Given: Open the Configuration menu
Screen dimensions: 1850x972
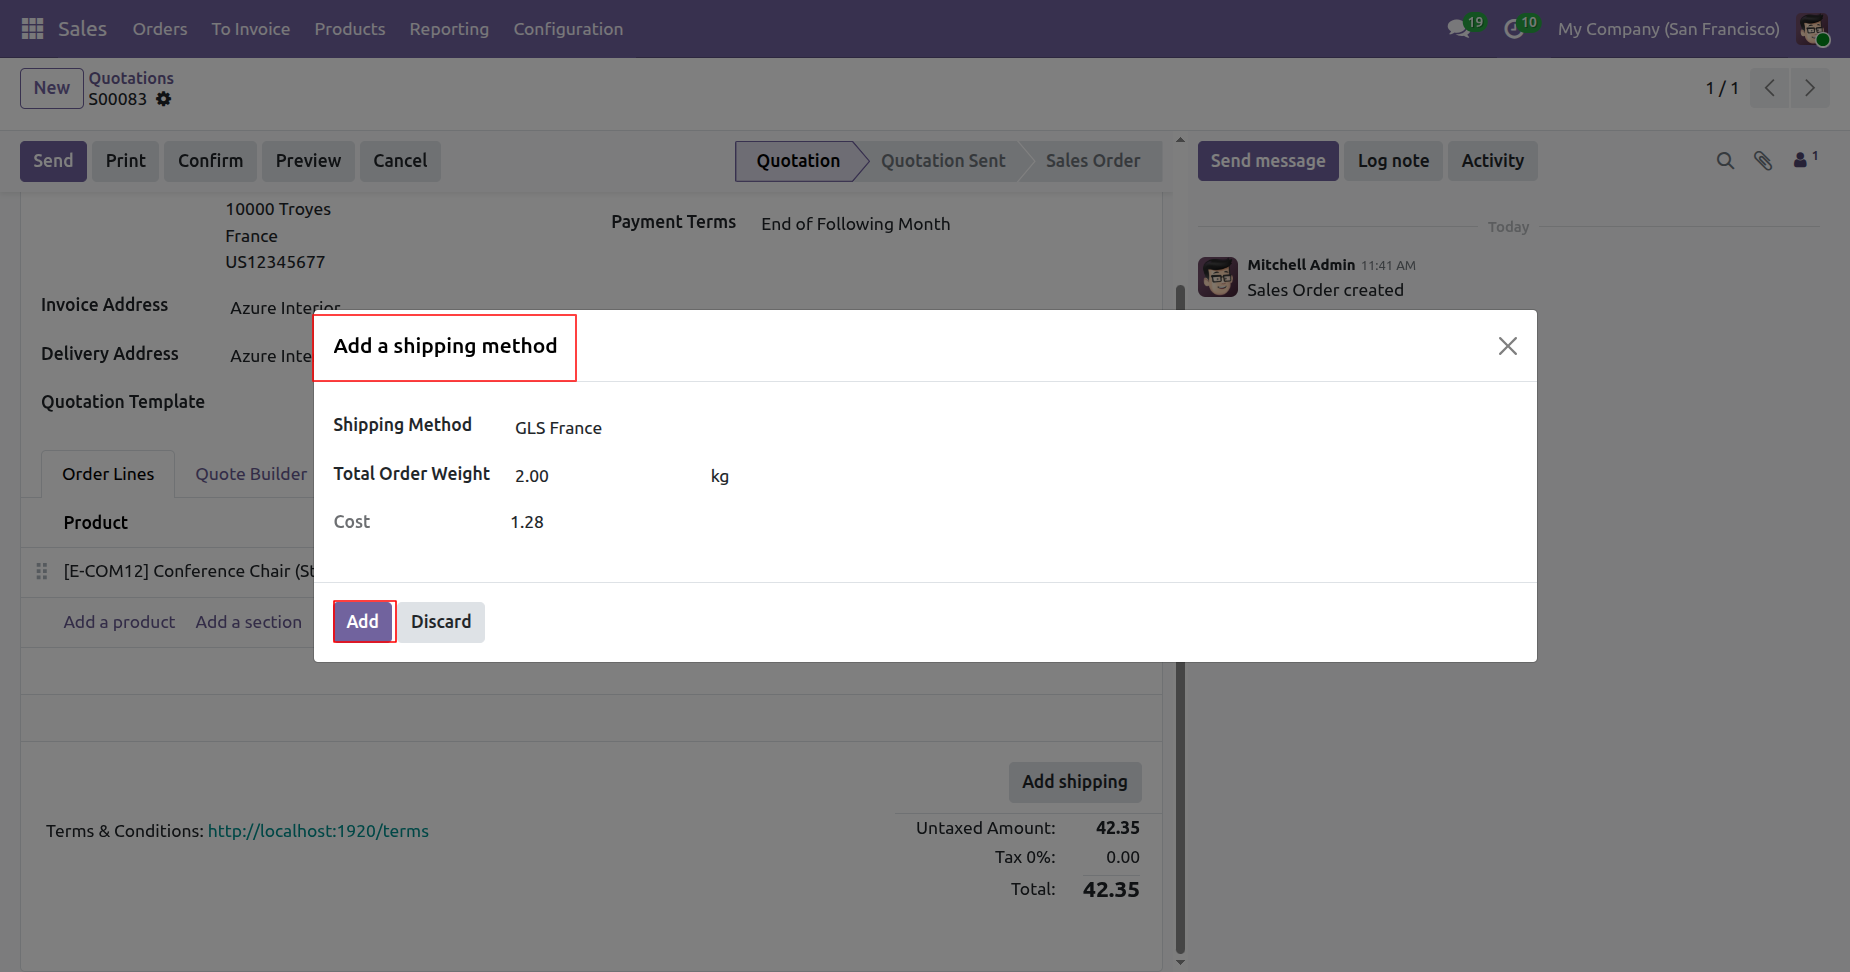Looking at the screenshot, I should click(568, 29).
